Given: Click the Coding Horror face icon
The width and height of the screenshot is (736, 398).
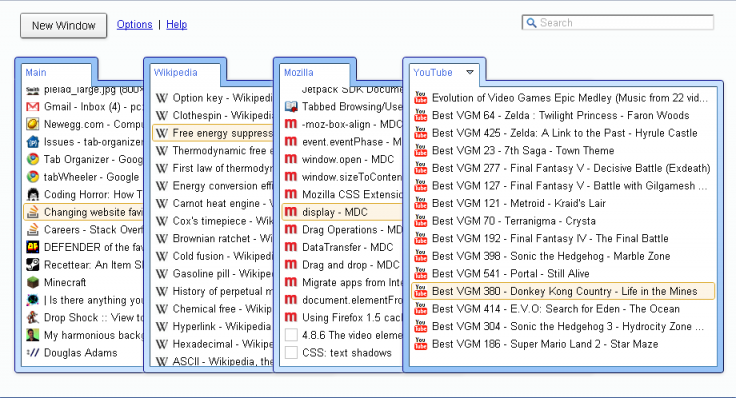Looking at the screenshot, I should click(x=32, y=195).
